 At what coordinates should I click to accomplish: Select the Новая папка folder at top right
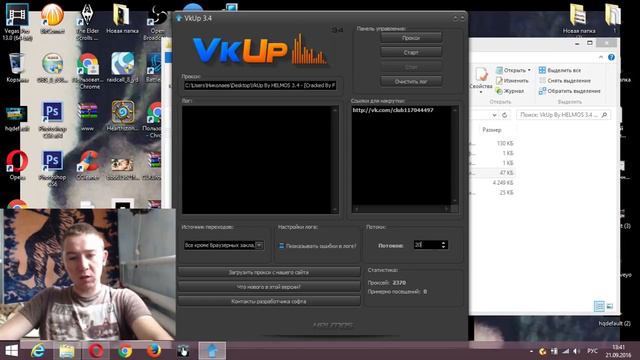pyautogui.click(x=578, y=19)
